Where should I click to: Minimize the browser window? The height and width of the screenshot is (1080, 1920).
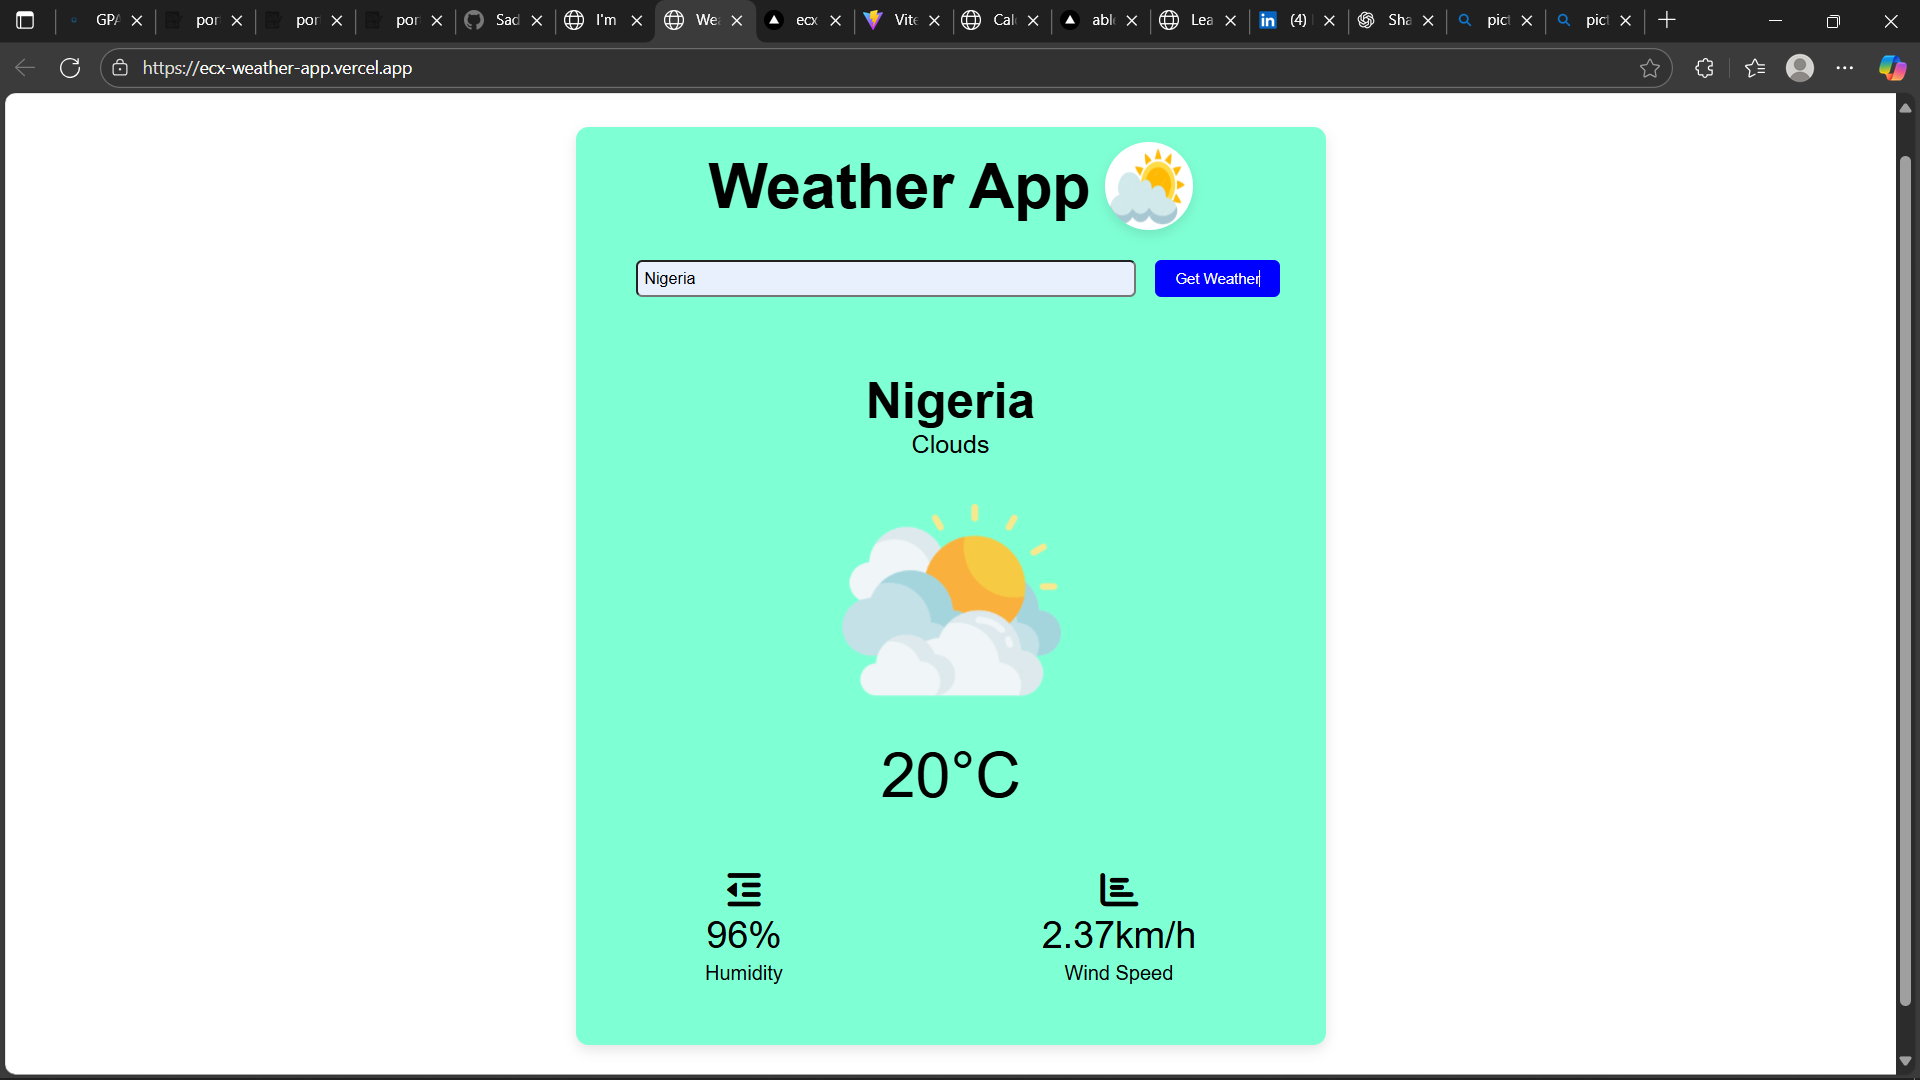[x=1776, y=20]
